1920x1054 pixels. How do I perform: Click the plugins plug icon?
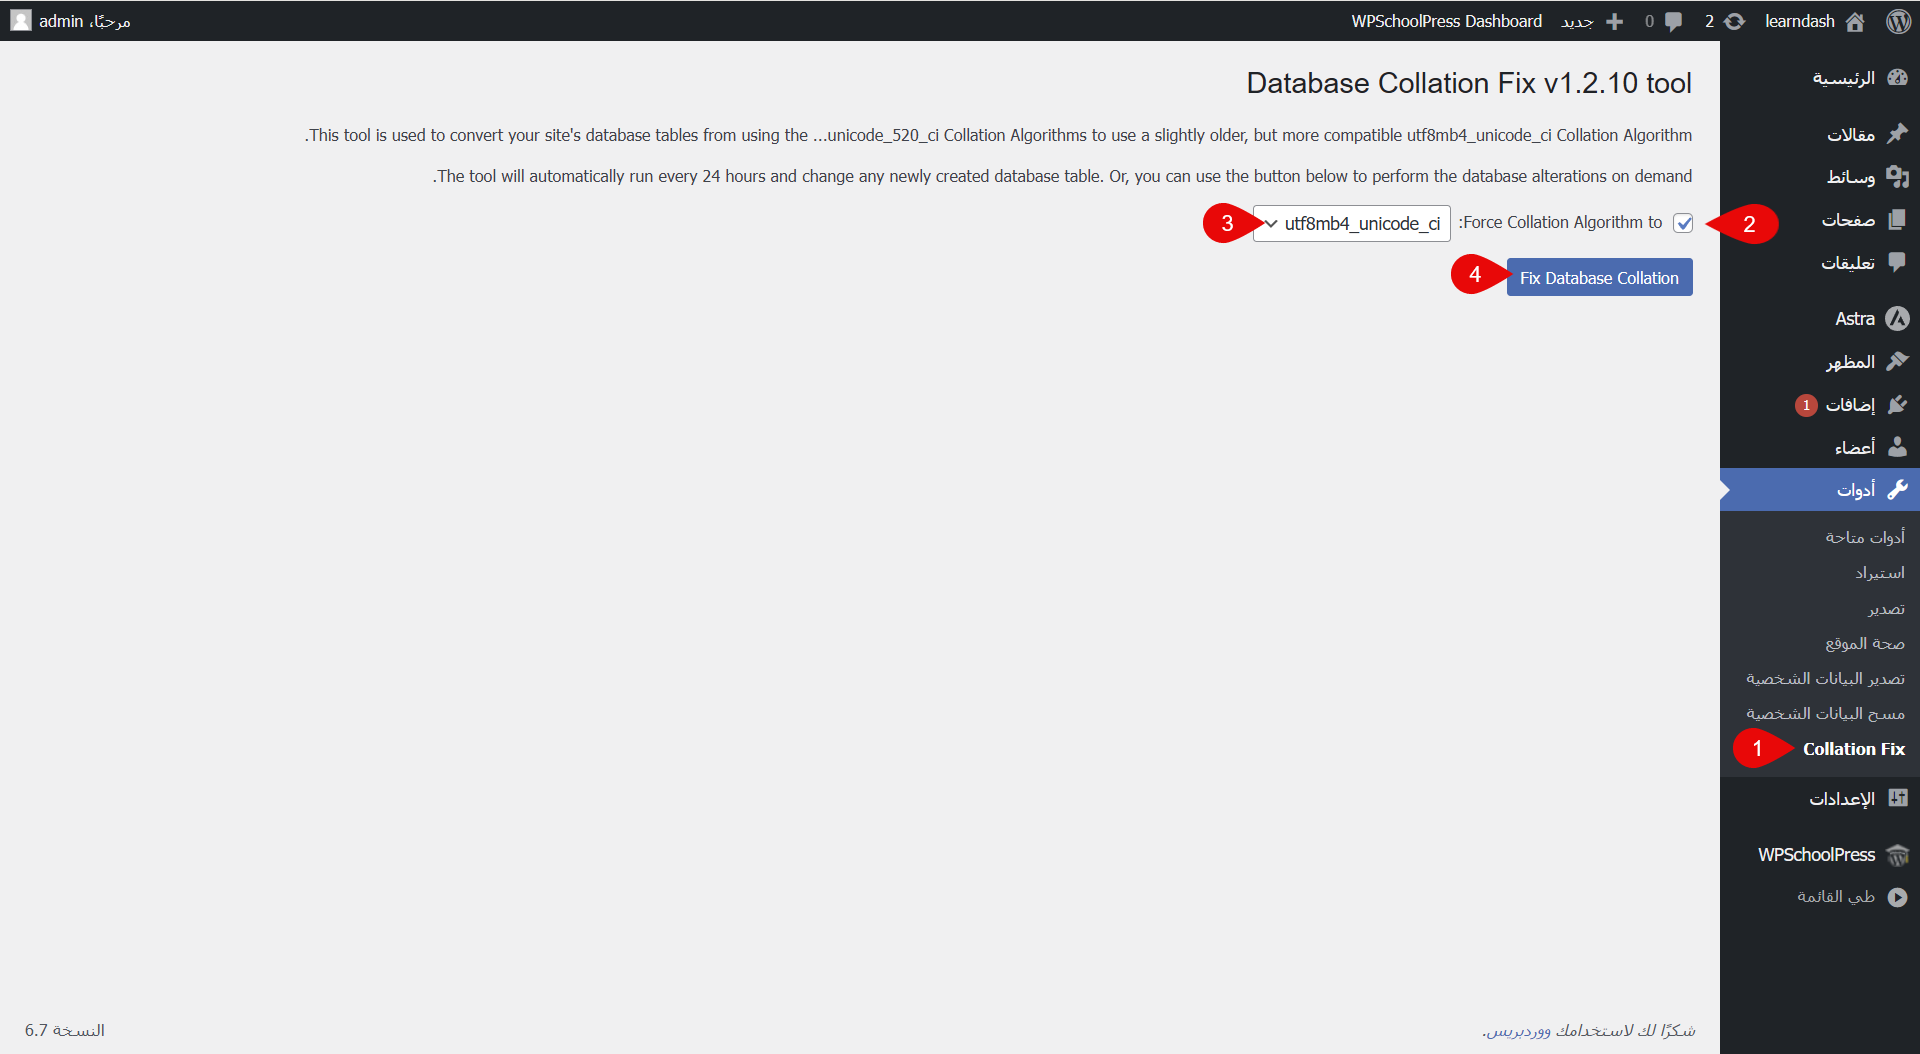(x=1897, y=404)
